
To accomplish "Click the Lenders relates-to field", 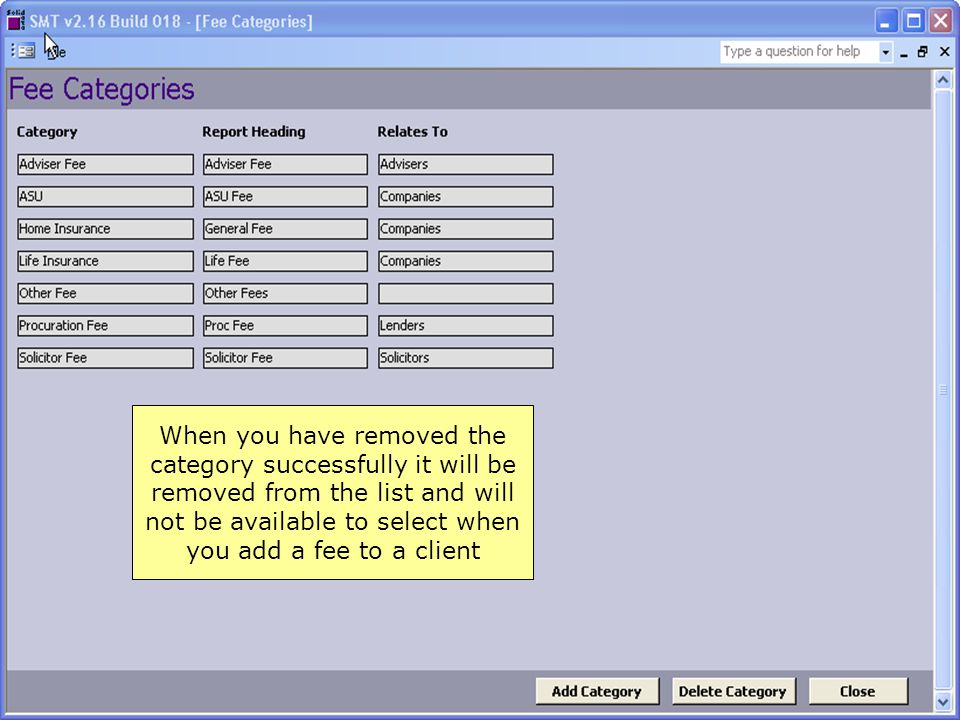I will pyautogui.click(x=466, y=326).
